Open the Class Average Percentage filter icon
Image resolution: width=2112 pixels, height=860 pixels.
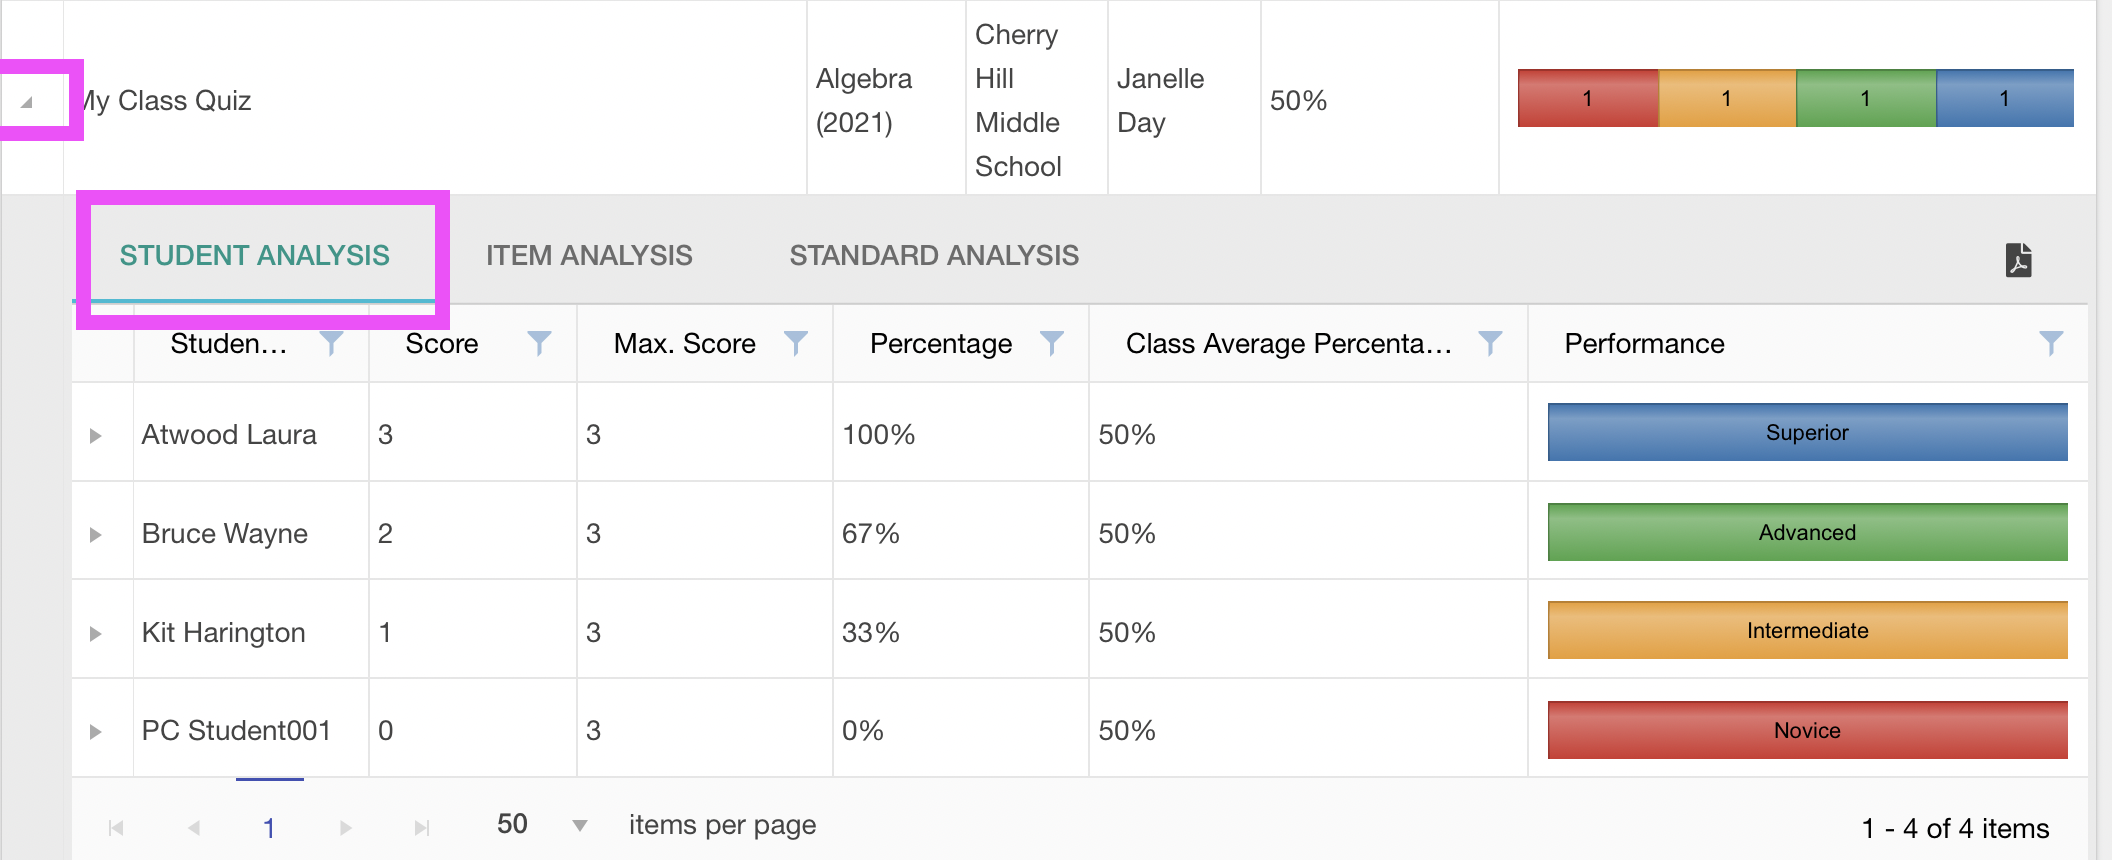(x=1490, y=344)
